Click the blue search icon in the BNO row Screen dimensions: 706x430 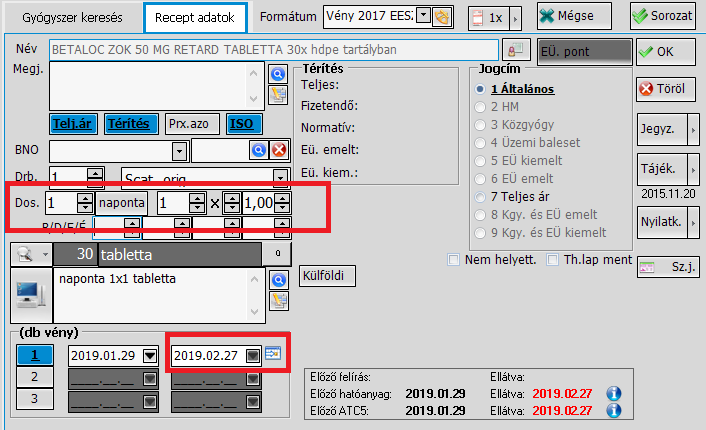pos(259,150)
